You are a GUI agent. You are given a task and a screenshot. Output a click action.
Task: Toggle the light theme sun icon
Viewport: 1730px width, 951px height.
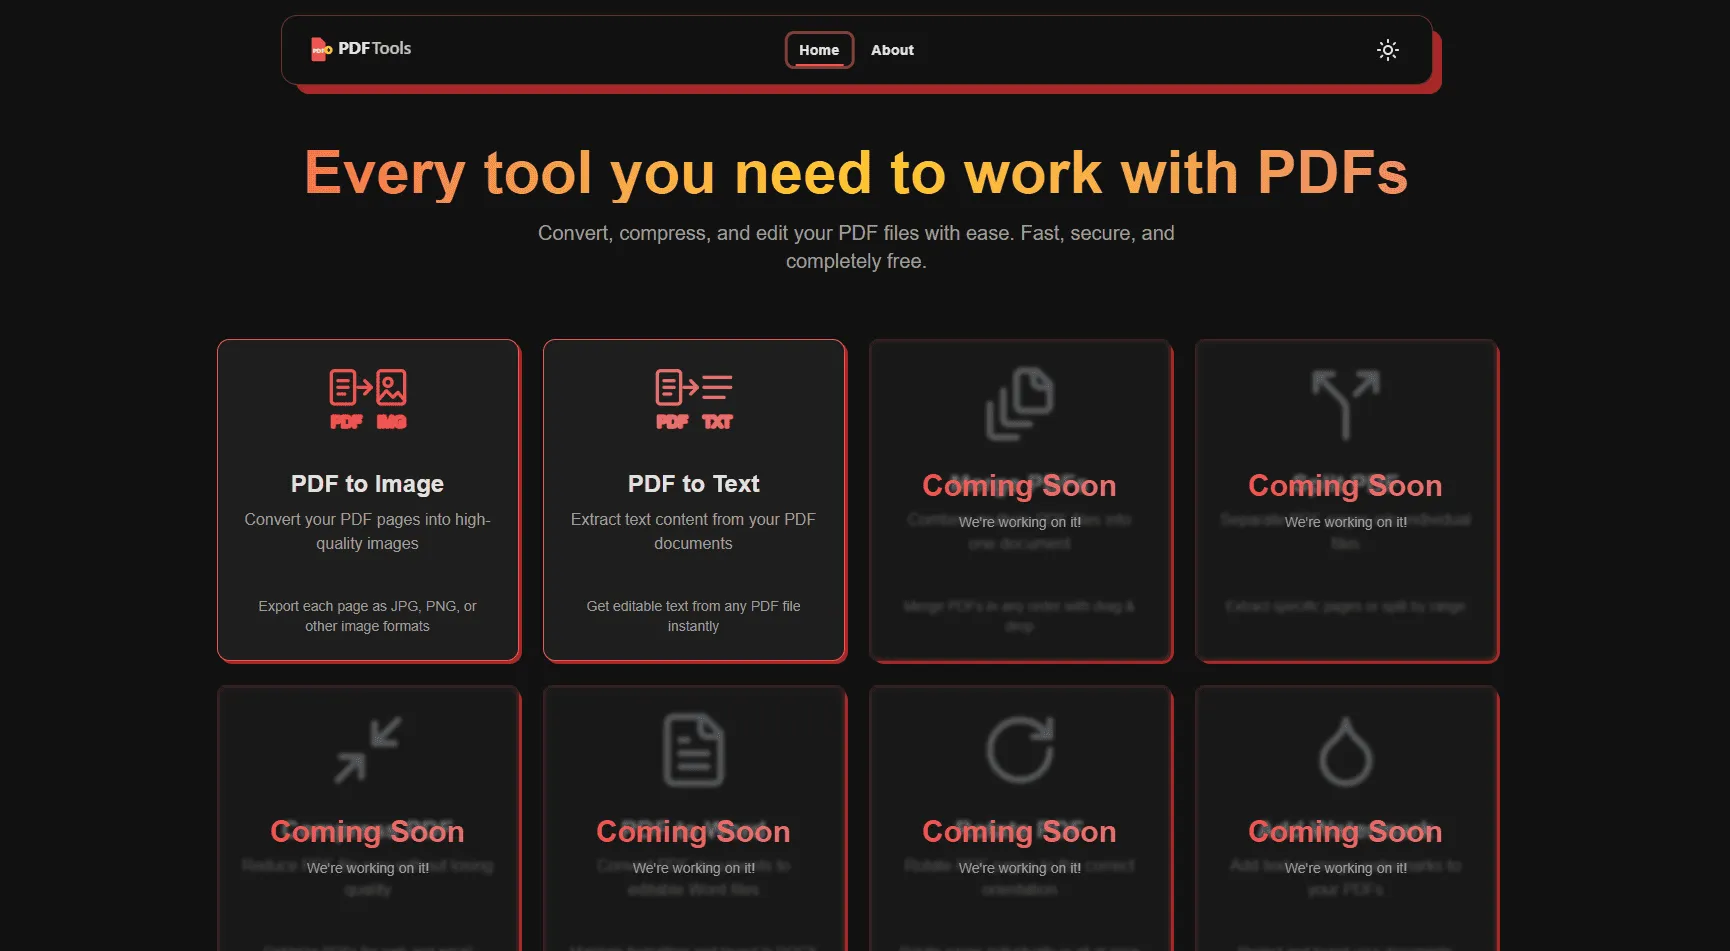[1388, 49]
